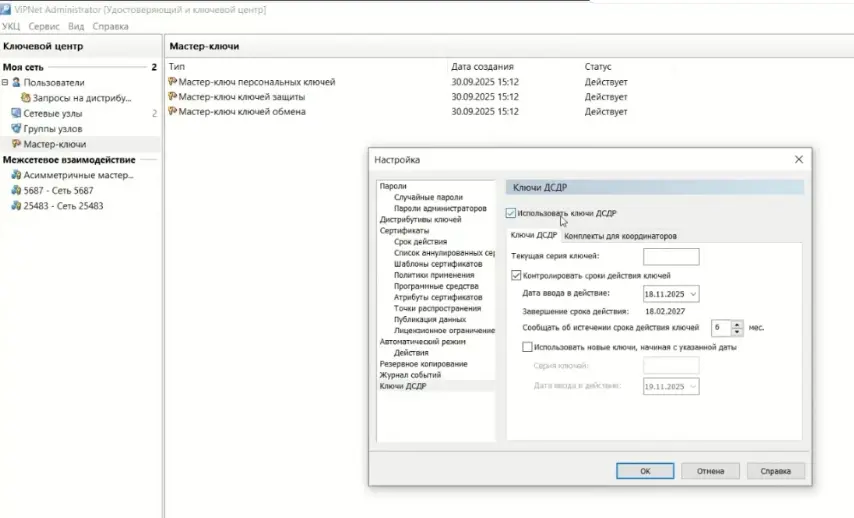Open the Сервис menu
The height and width of the screenshot is (518, 854).
pos(44,26)
